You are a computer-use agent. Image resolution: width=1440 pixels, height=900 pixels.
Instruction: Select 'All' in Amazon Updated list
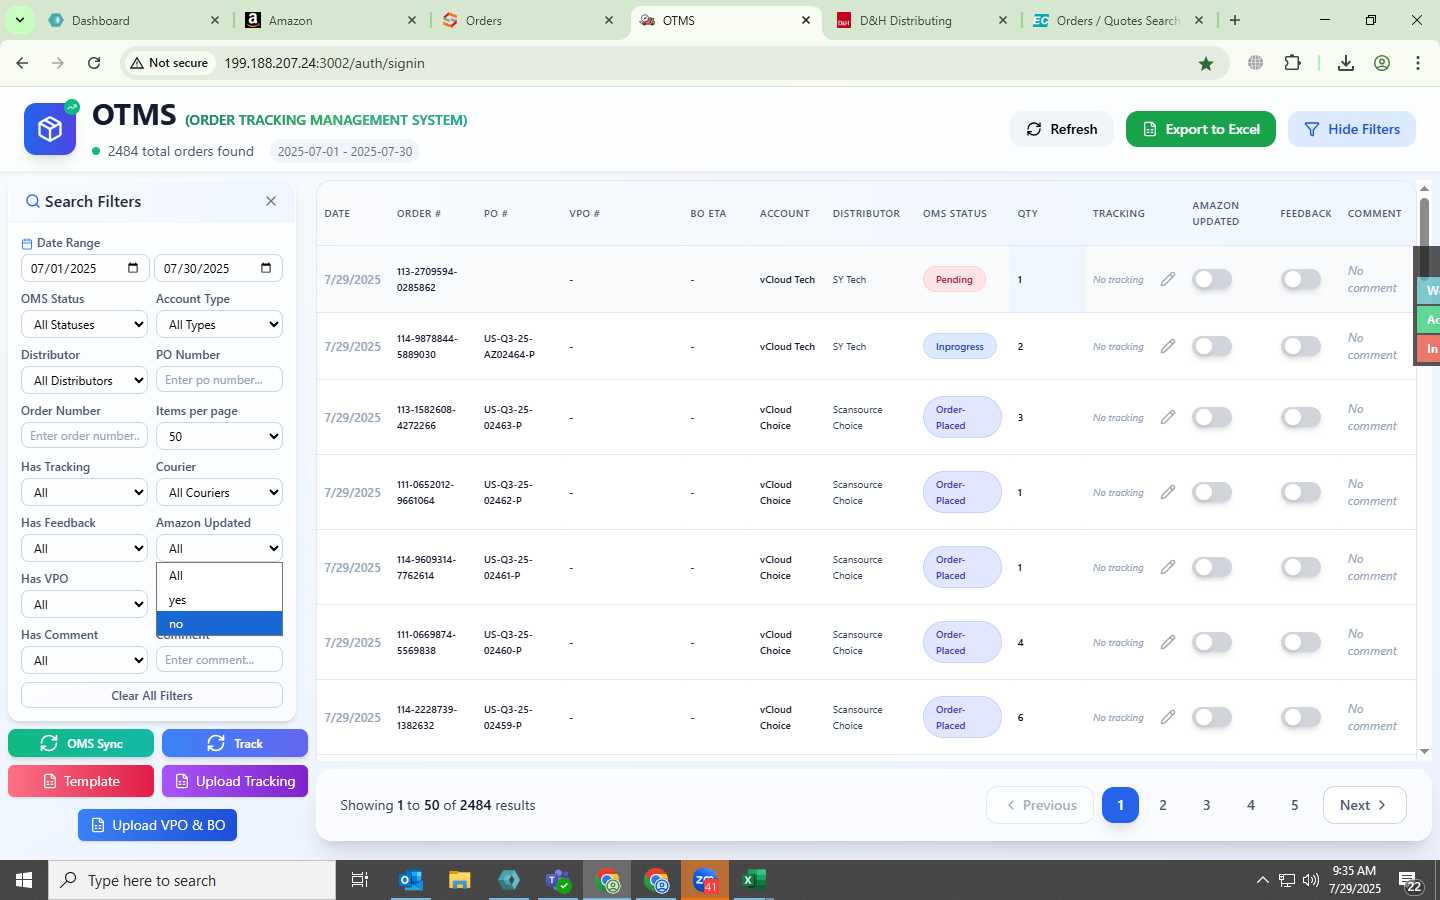(219, 576)
